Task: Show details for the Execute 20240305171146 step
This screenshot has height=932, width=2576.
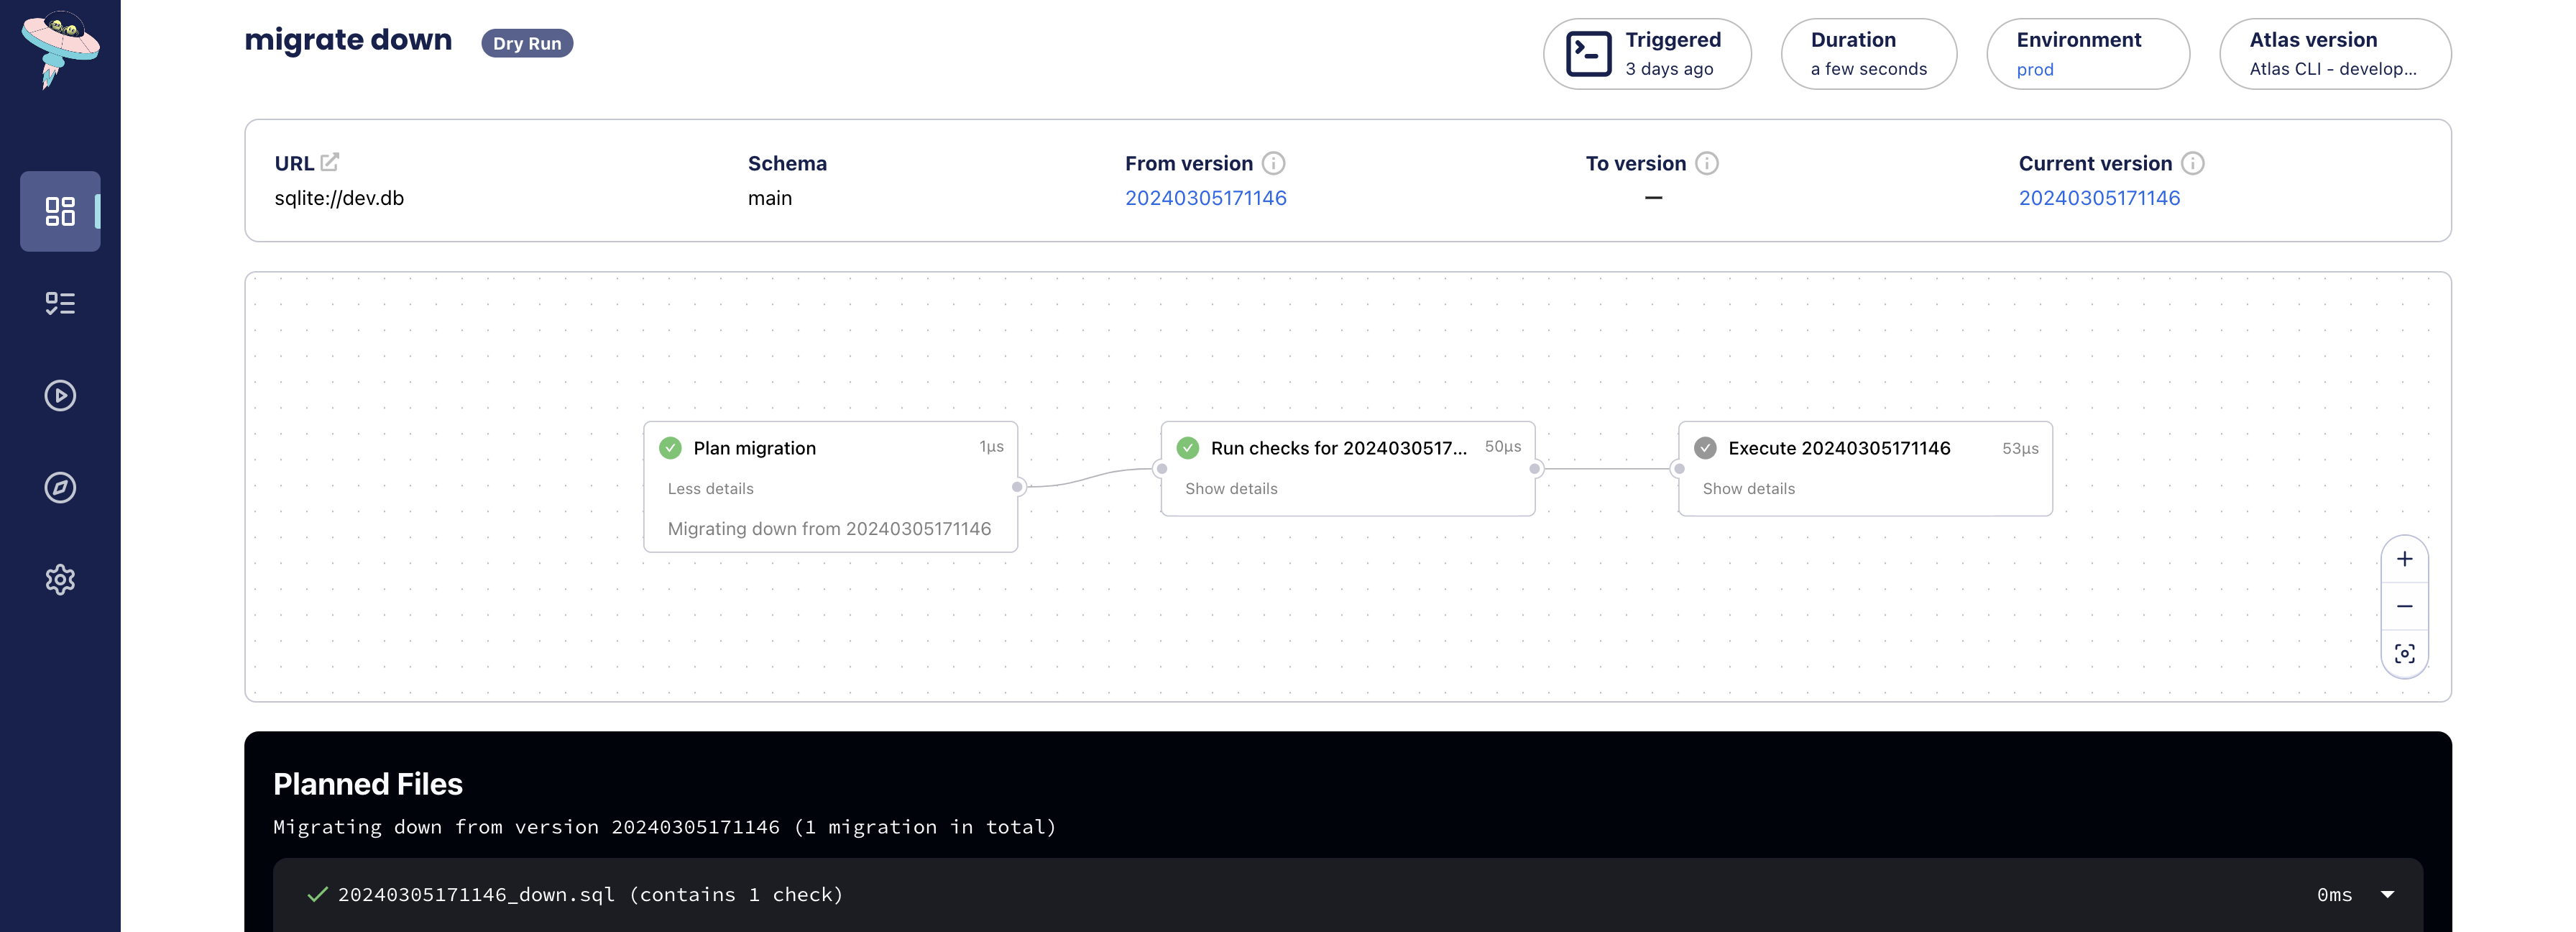Action: click(x=1748, y=488)
